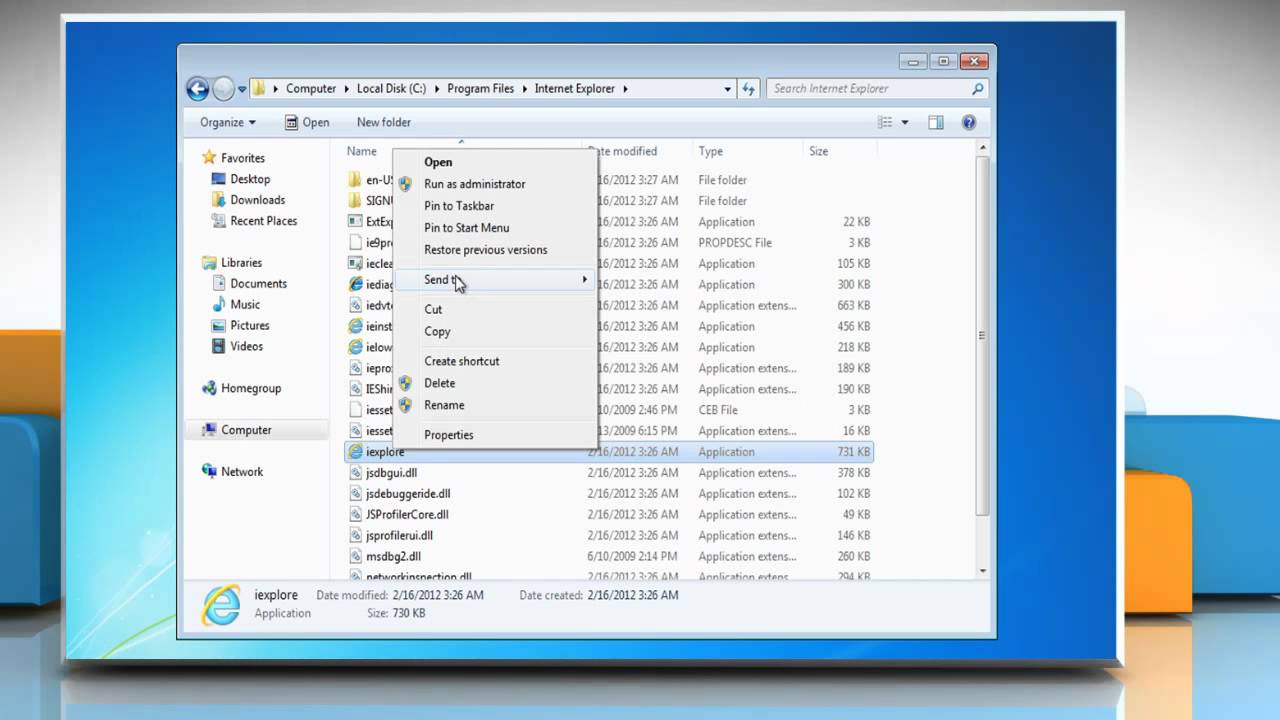The height and width of the screenshot is (720, 1280).
Task: Click the Back navigation arrow
Action: click(197, 88)
